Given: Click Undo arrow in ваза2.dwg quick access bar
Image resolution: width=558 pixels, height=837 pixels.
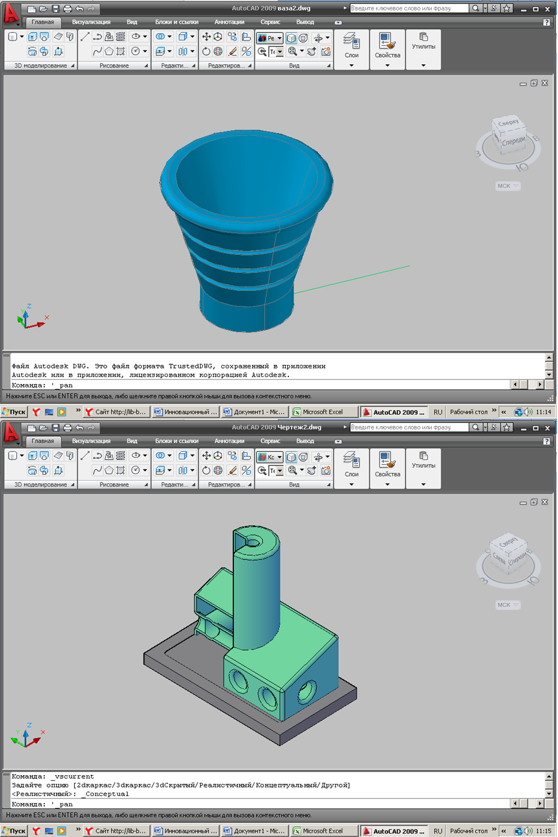Looking at the screenshot, I should 79,9.
